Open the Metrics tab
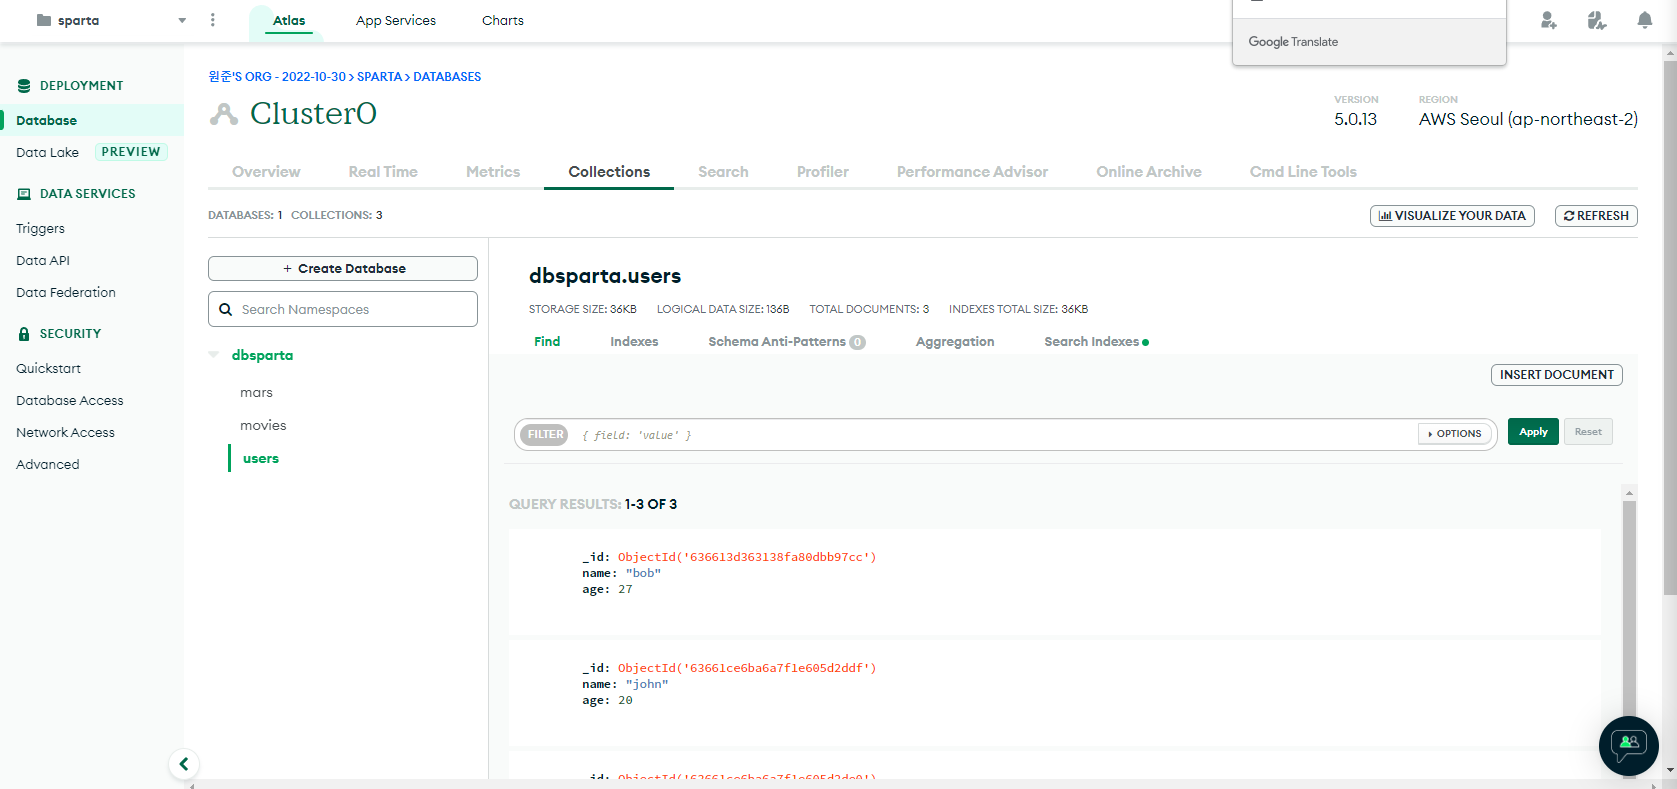1677x789 pixels. [x=493, y=172]
